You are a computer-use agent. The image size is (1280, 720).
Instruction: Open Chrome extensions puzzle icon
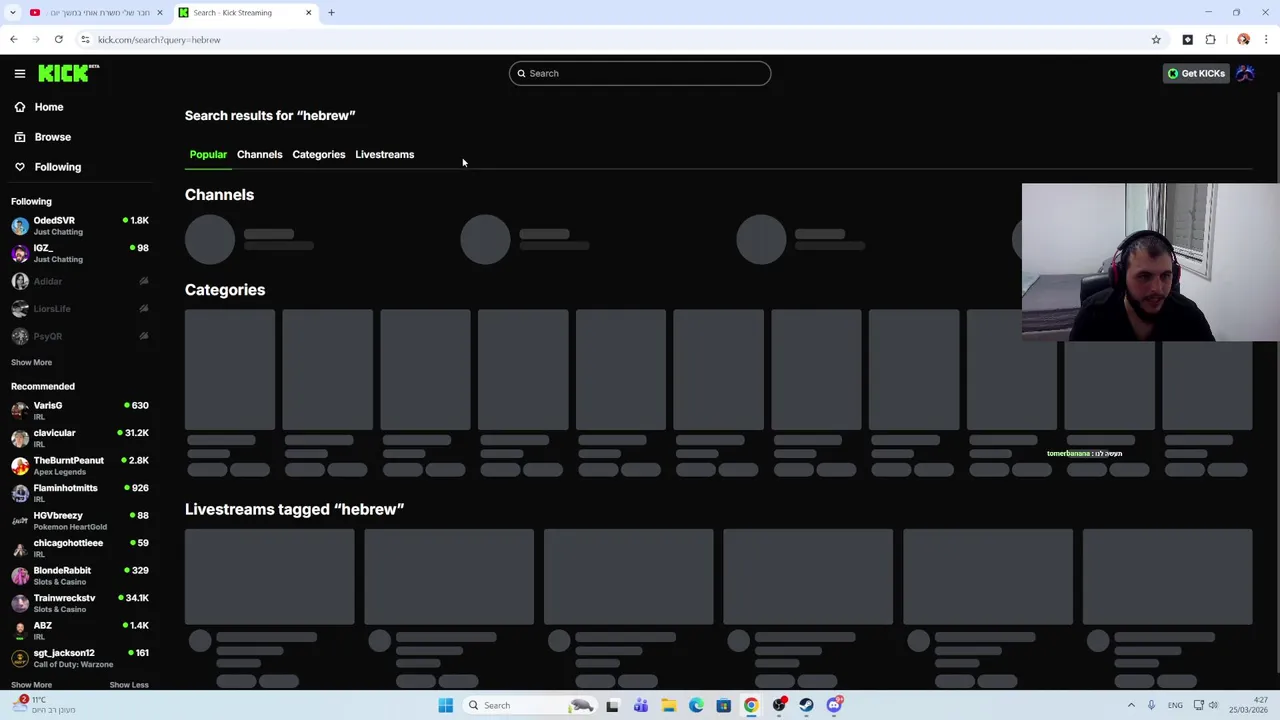(1210, 39)
